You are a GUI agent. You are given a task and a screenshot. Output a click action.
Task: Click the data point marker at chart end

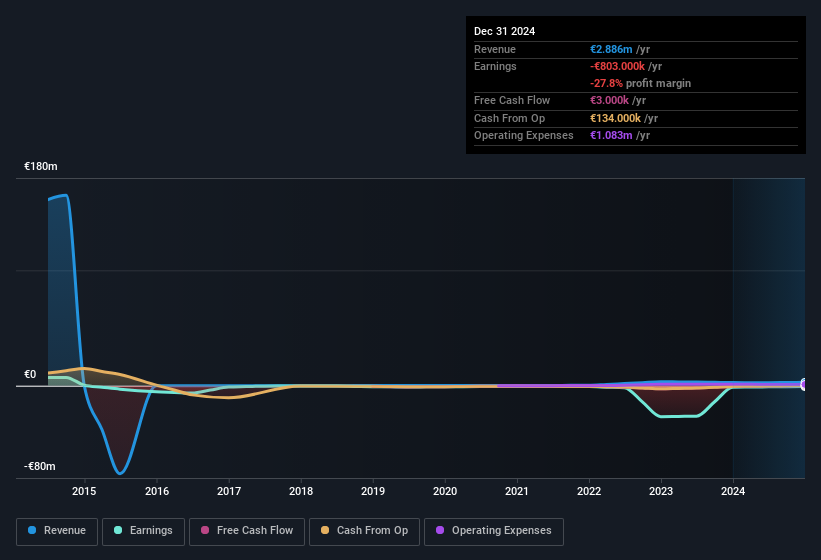coord(804,385)
